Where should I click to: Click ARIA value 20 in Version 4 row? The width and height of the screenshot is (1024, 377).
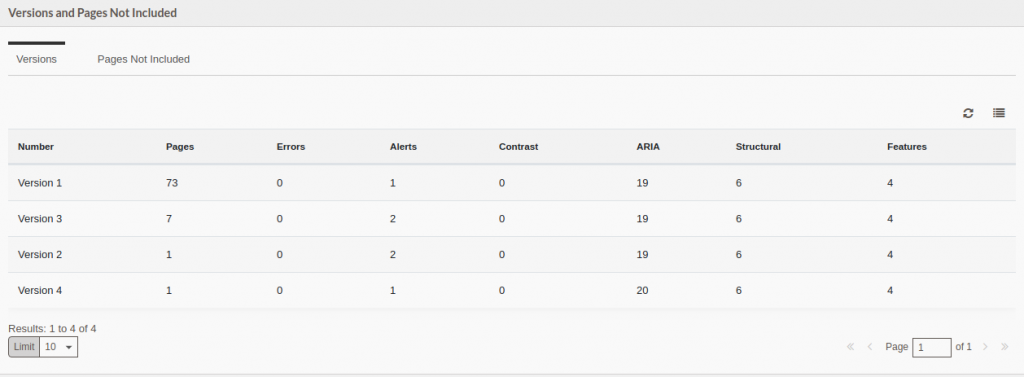pyautogui.click(x=642, y=290)
